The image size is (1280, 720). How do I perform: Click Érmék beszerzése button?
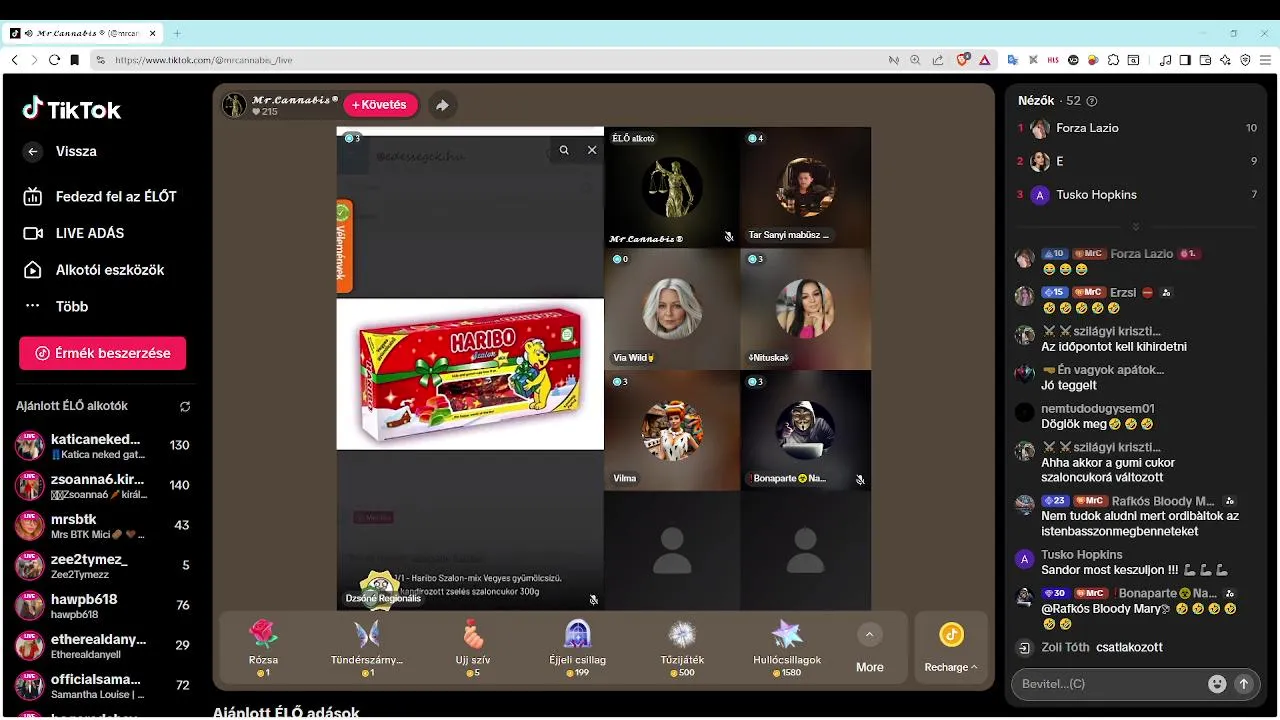coord(102,353)
